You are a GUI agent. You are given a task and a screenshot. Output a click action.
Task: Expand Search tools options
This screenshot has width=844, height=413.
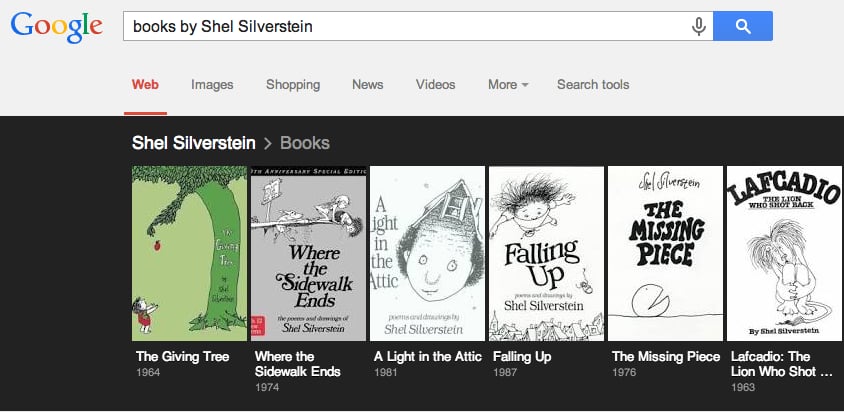(593, 85)
